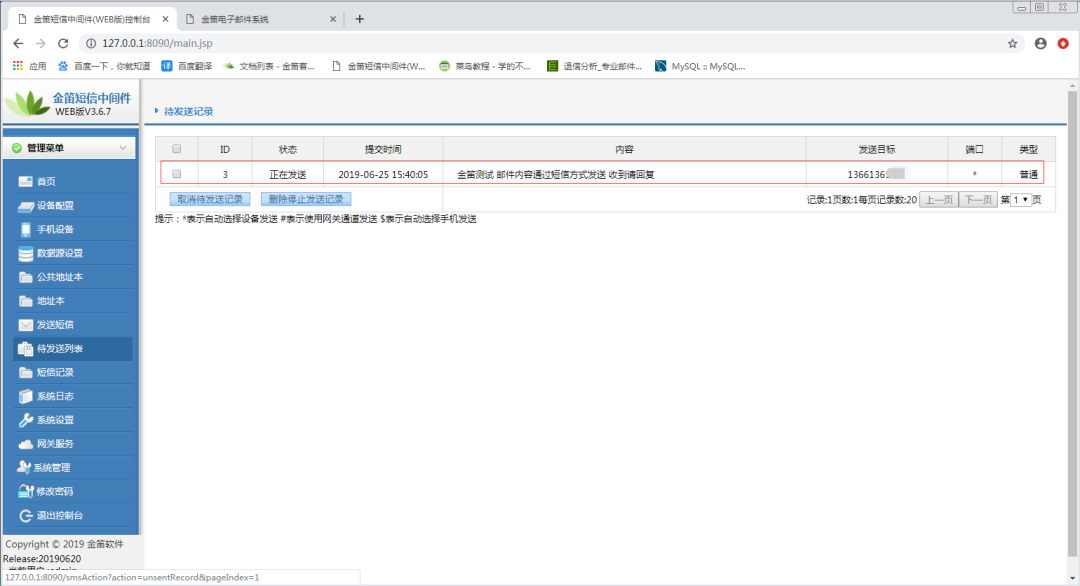
Task: Open 网关服务 menu item
Action: pyautogui.click(x=73, y=444)
